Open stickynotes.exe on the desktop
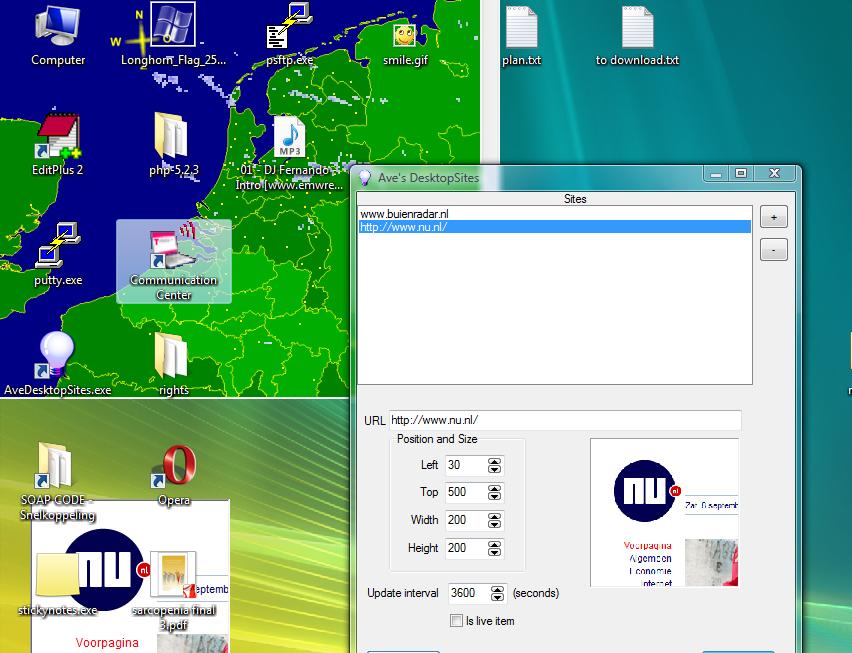The width and height of the screenshot is (852, 653). (57, 575)
